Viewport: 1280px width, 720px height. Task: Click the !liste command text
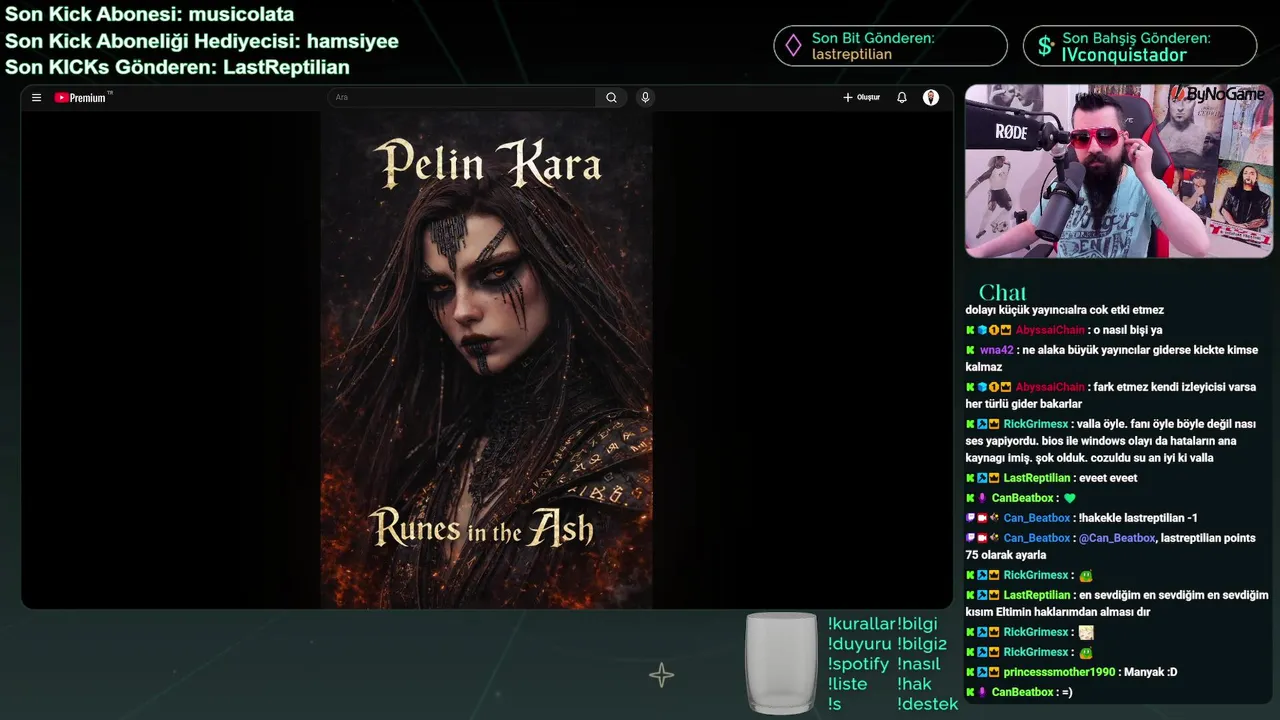click(x=847, y=684)
